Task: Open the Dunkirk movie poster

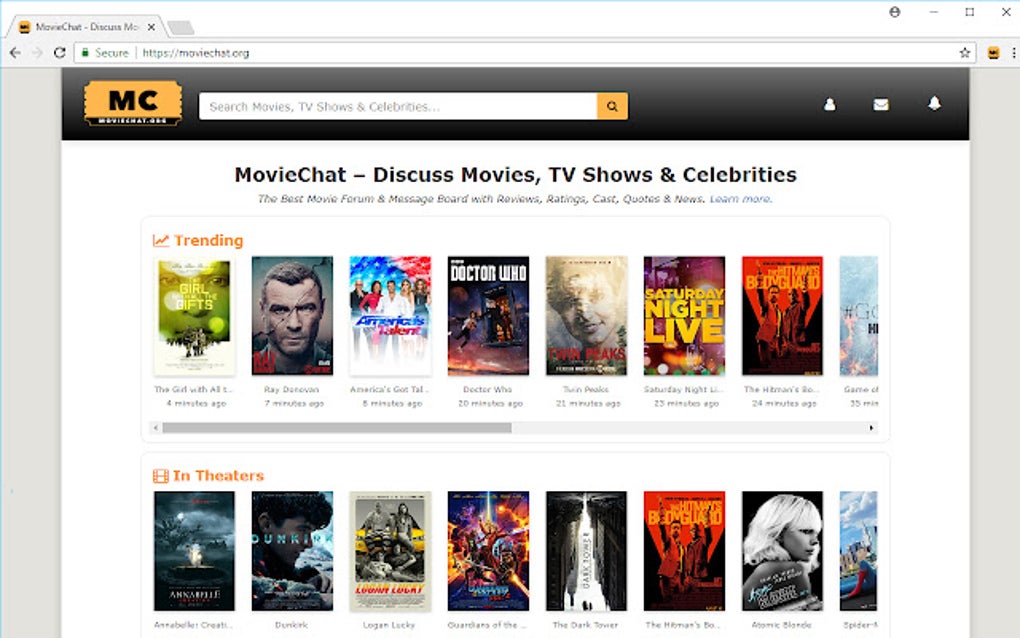Action: click(291, 550)
